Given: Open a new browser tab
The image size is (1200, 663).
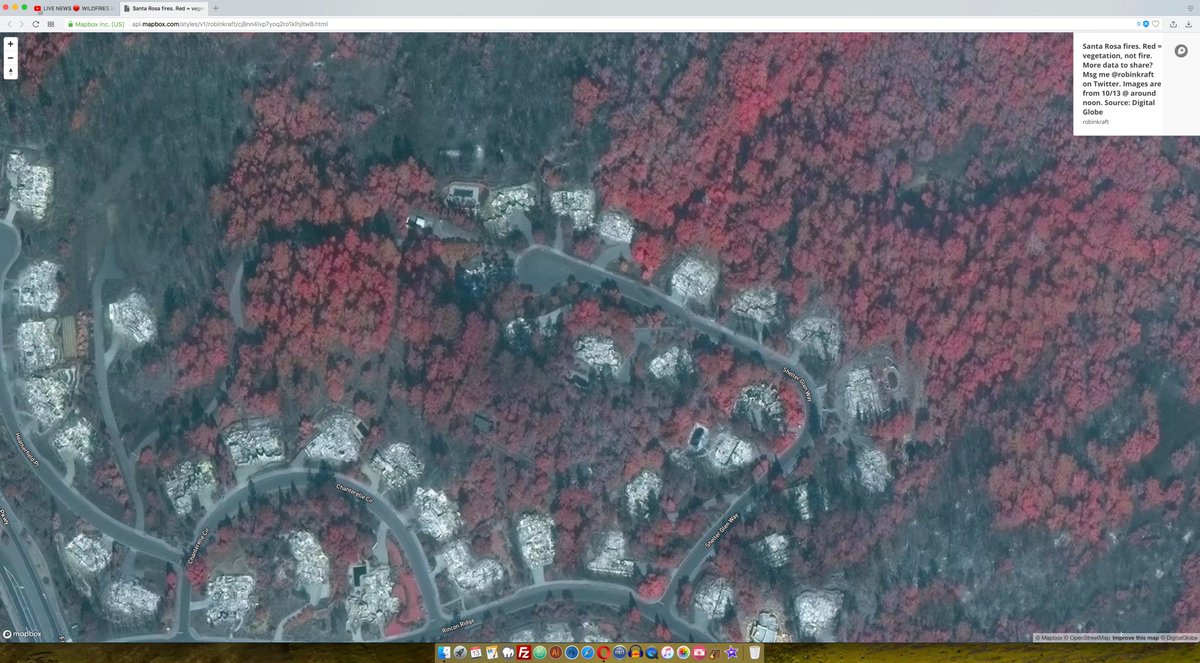Looking at the screenshot, I should 215,7.
